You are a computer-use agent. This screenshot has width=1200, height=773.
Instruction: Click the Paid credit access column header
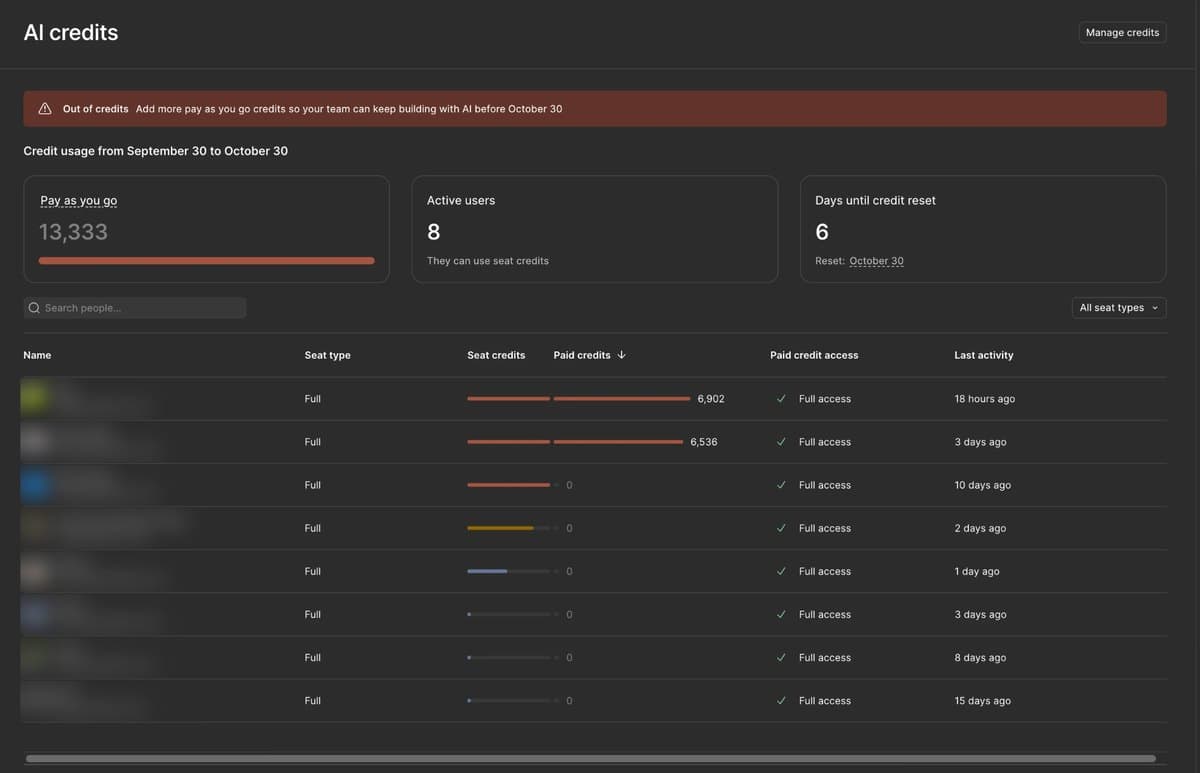(814, 355)
